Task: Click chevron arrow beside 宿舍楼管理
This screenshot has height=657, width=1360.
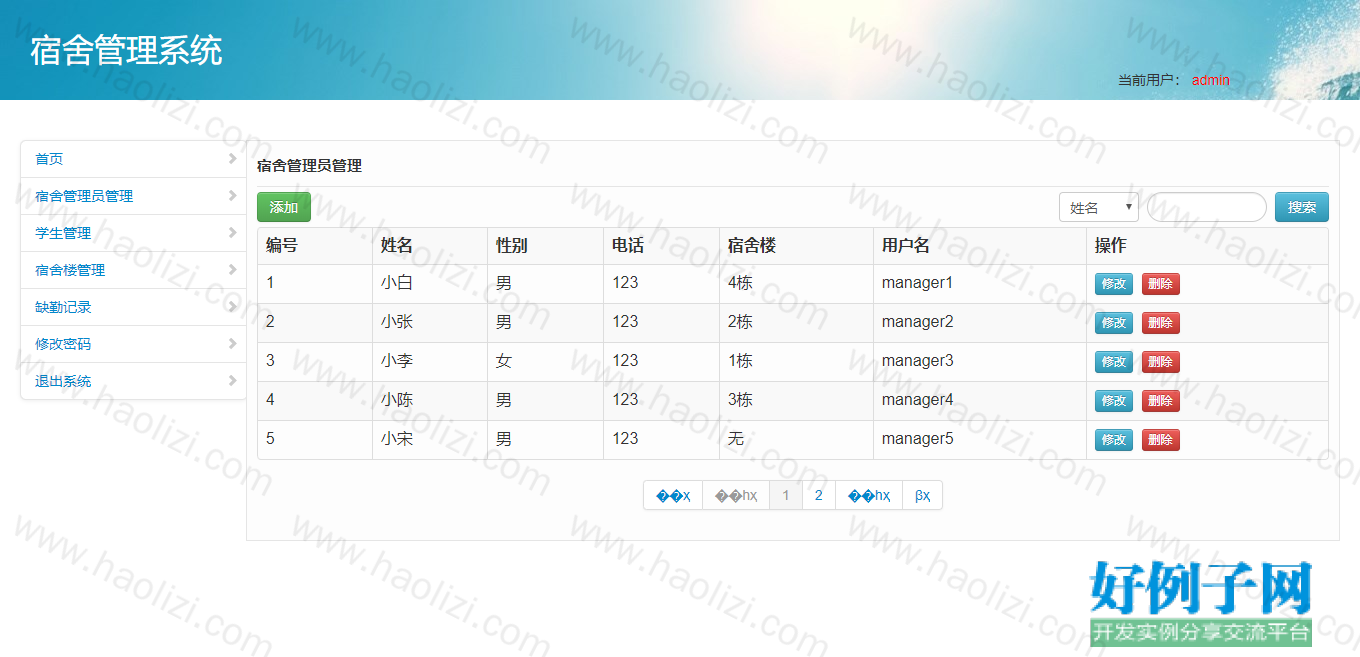Action: (x=232, y=269)
